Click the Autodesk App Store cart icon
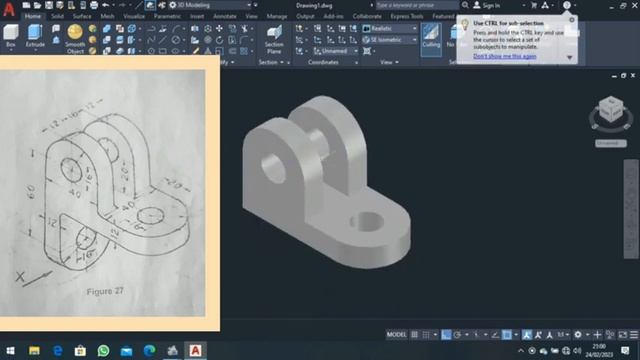The image size is (640, 360). pos(534,5)
